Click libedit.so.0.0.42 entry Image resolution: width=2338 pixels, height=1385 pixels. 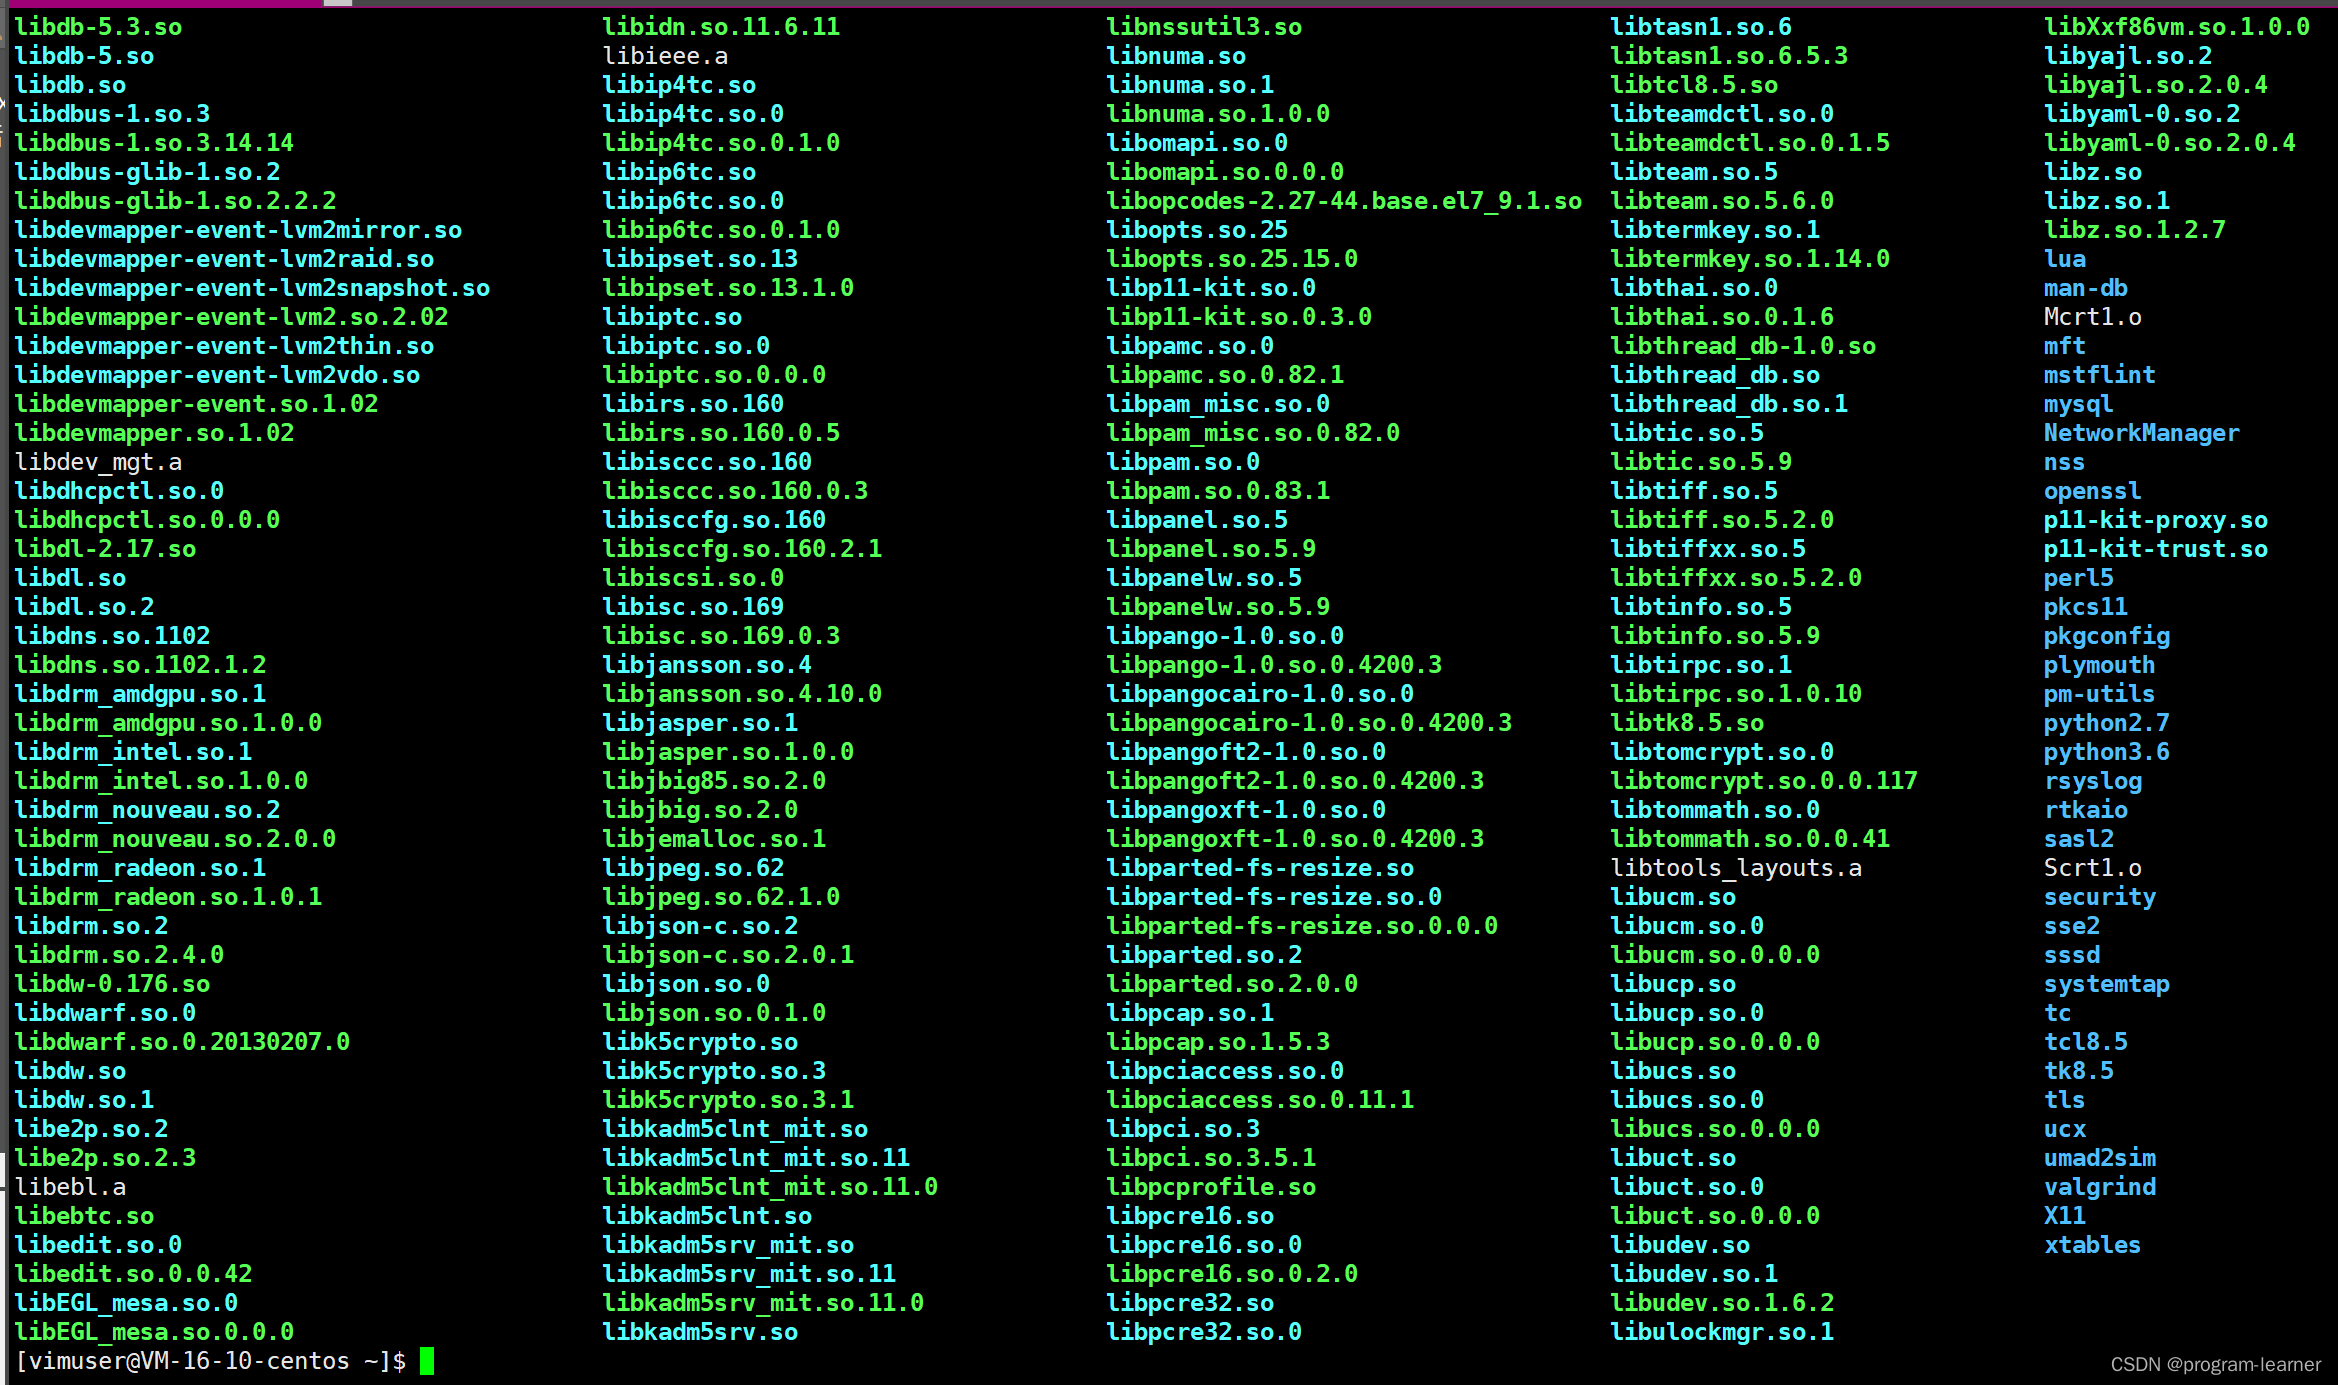click(133, 1274)
